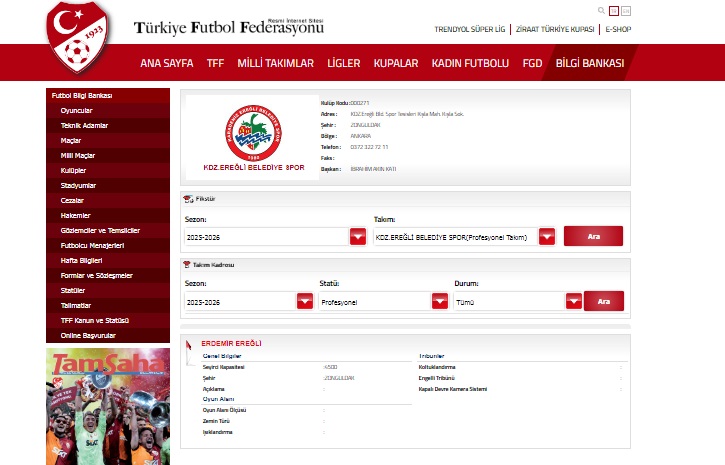Image resolution: width=725 pixels, height=465 pixels.
Task: Open TFF Kanun ve Statüsü in sidebar
Action: pyautogui.click(x=108, y=321)
